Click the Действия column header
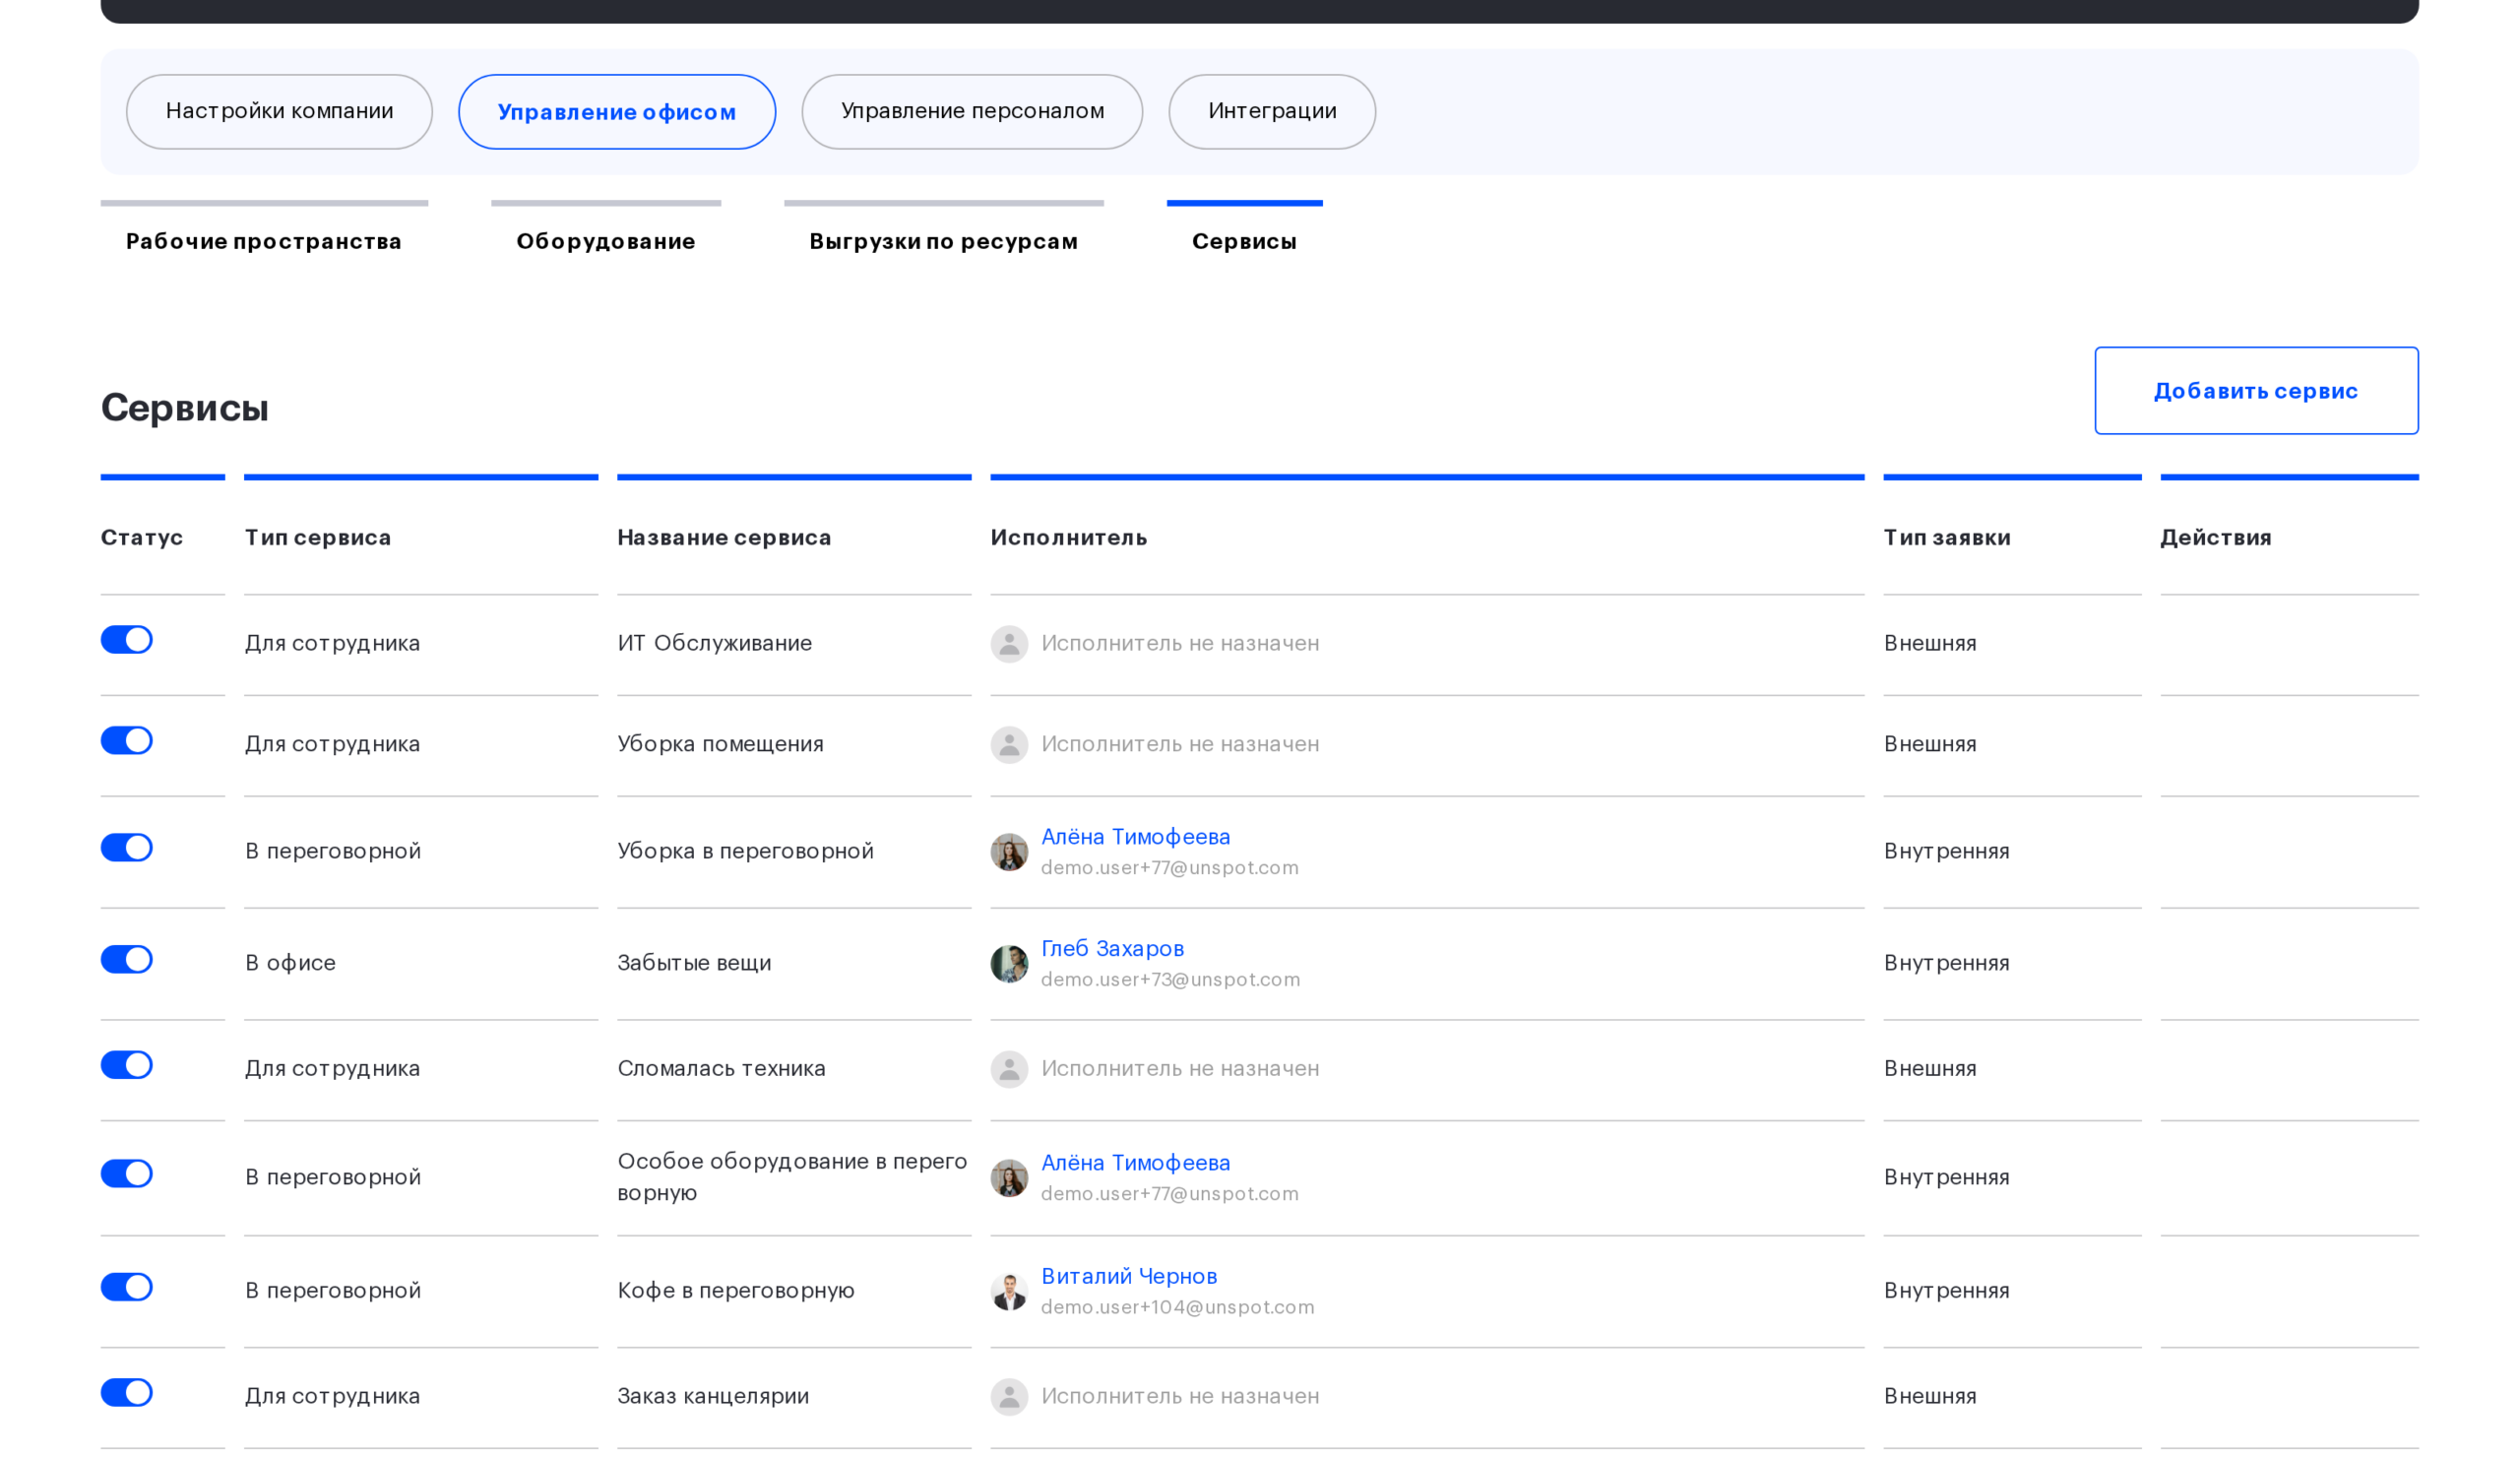2520x1457 pixels. pos(2216,537)
